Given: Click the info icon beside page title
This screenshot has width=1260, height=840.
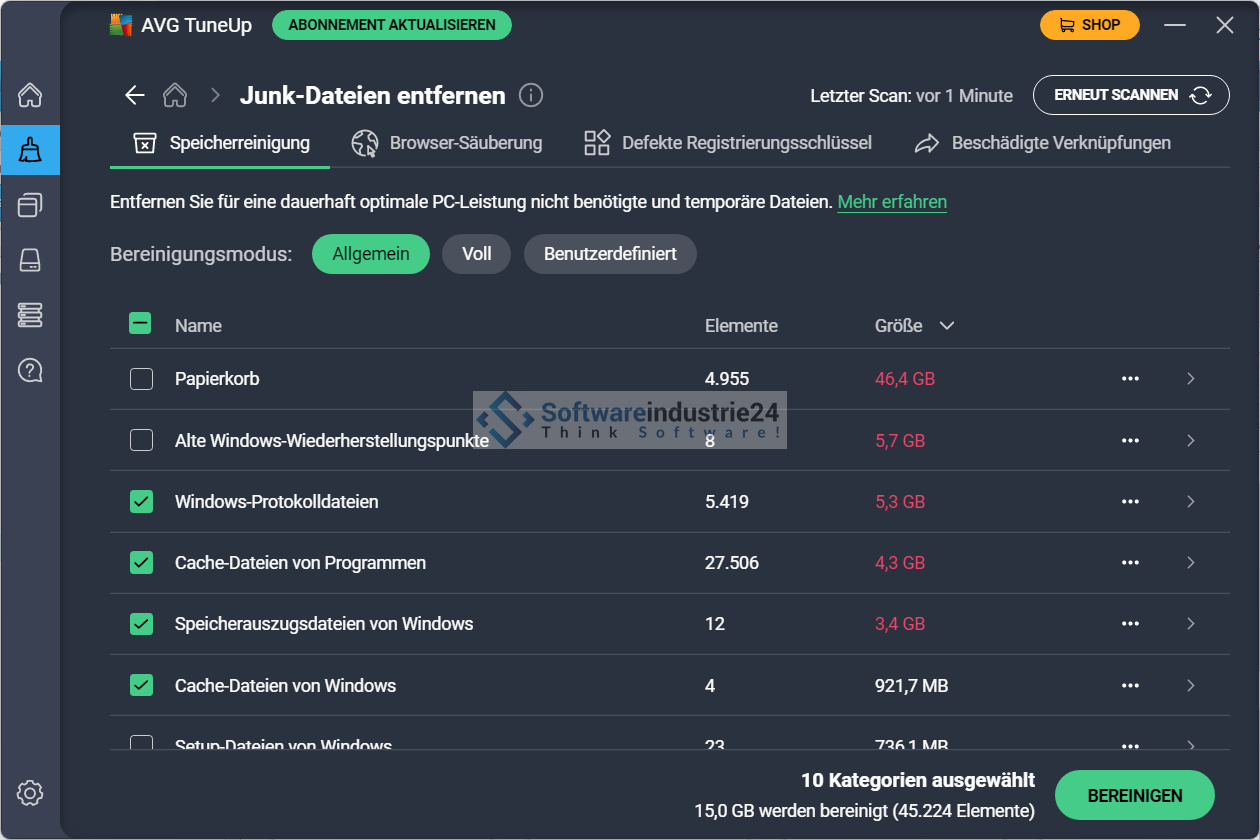Looking at the screenshot, I should pos(531,96).
